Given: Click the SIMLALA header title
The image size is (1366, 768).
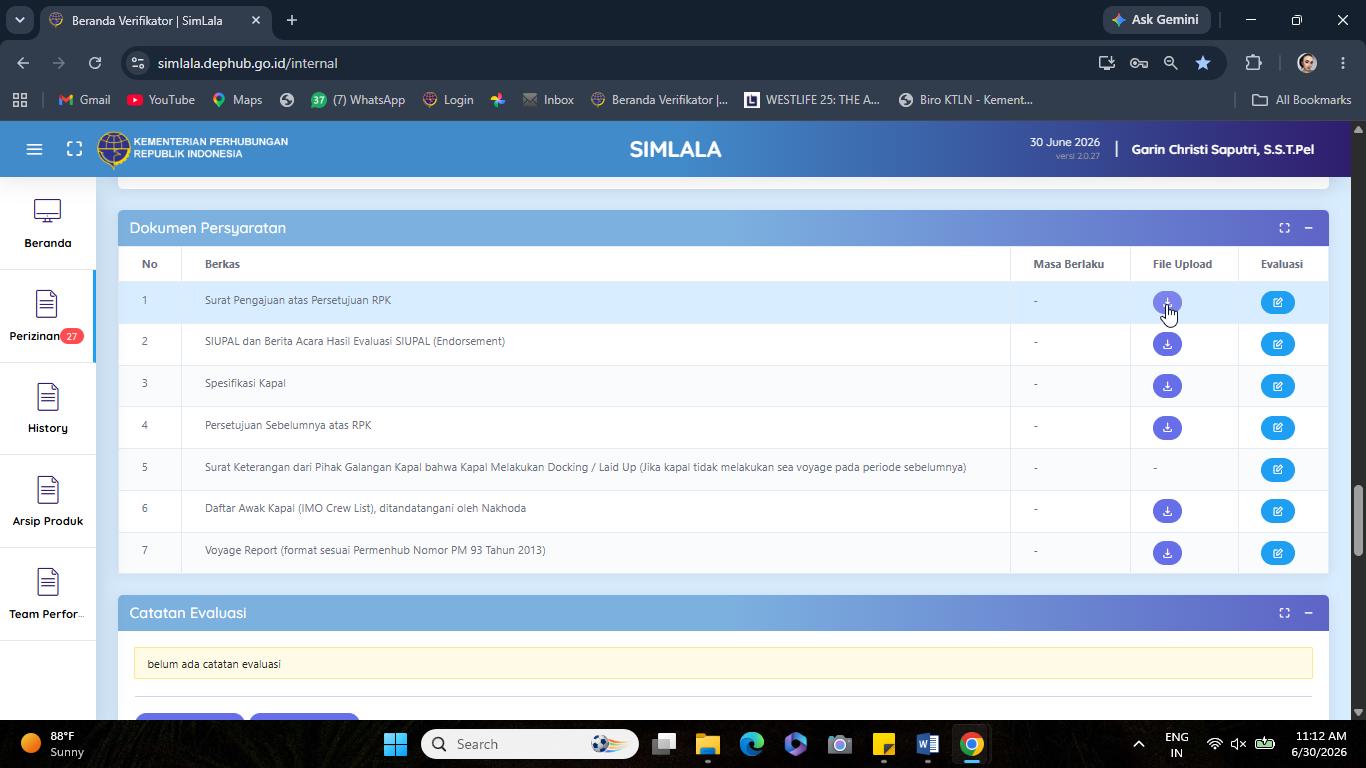Looking at the screenshot, I should (x=675, y=149).
